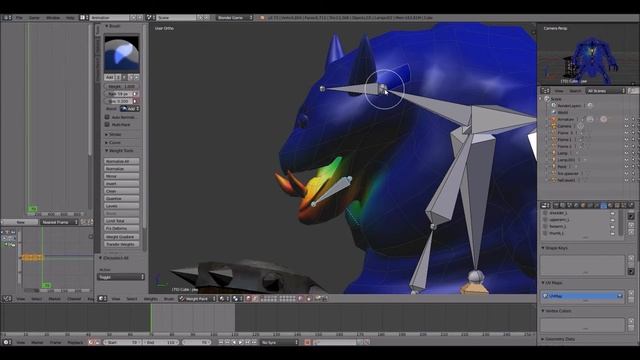Open the Window menu in top bar
The image size is (640, 360).
pyautogui.click(x=53, y=18)
